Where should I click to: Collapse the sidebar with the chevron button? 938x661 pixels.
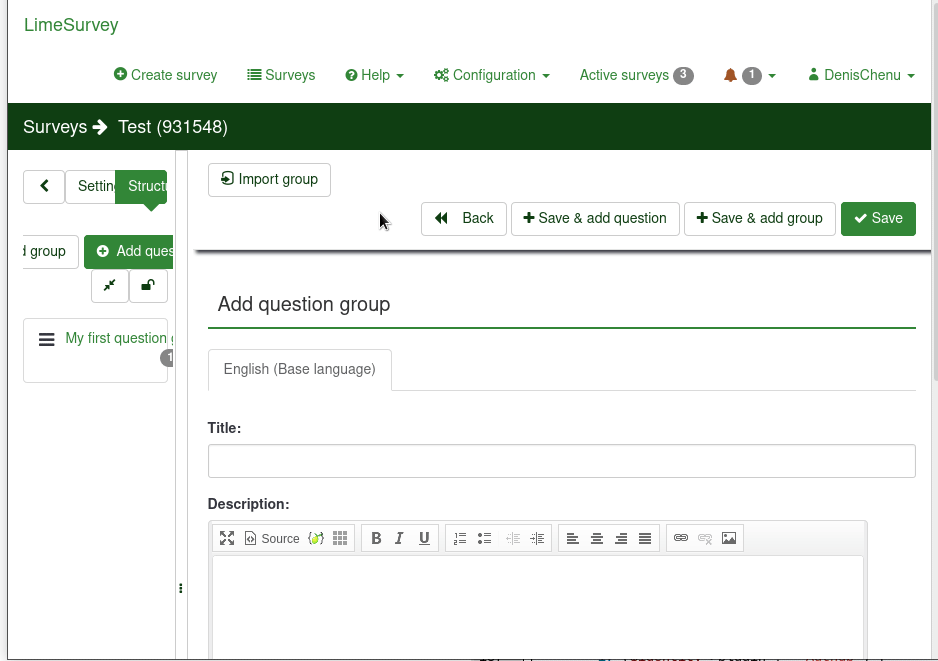[44, 186]
